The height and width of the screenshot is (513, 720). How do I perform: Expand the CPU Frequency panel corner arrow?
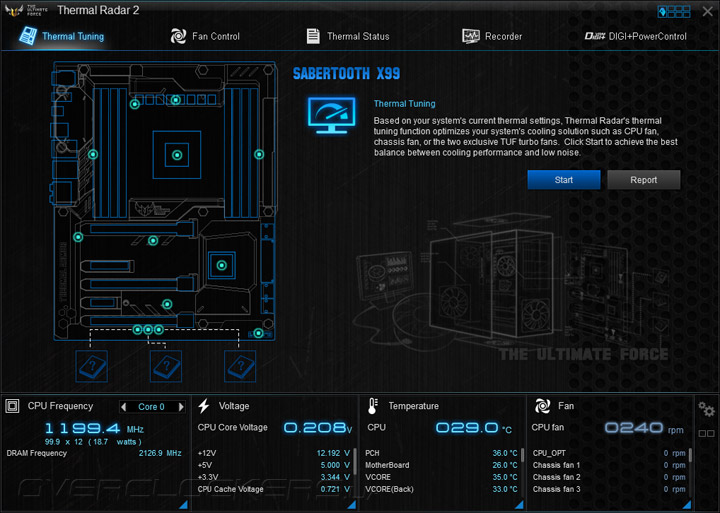click(x=183, y=505)
